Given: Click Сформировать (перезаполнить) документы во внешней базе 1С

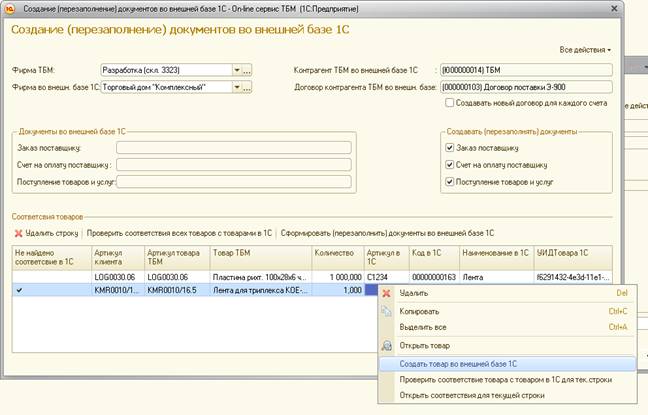Looking at the screenshot, I should pyautogui.click(x=387, y=233).
